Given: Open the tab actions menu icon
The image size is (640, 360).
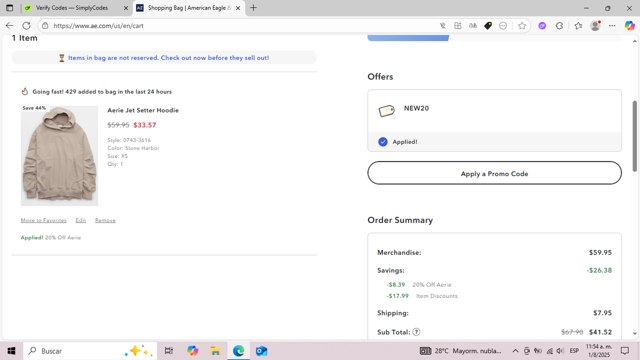Looking at the screenshot, I should (x=9, y=8).
